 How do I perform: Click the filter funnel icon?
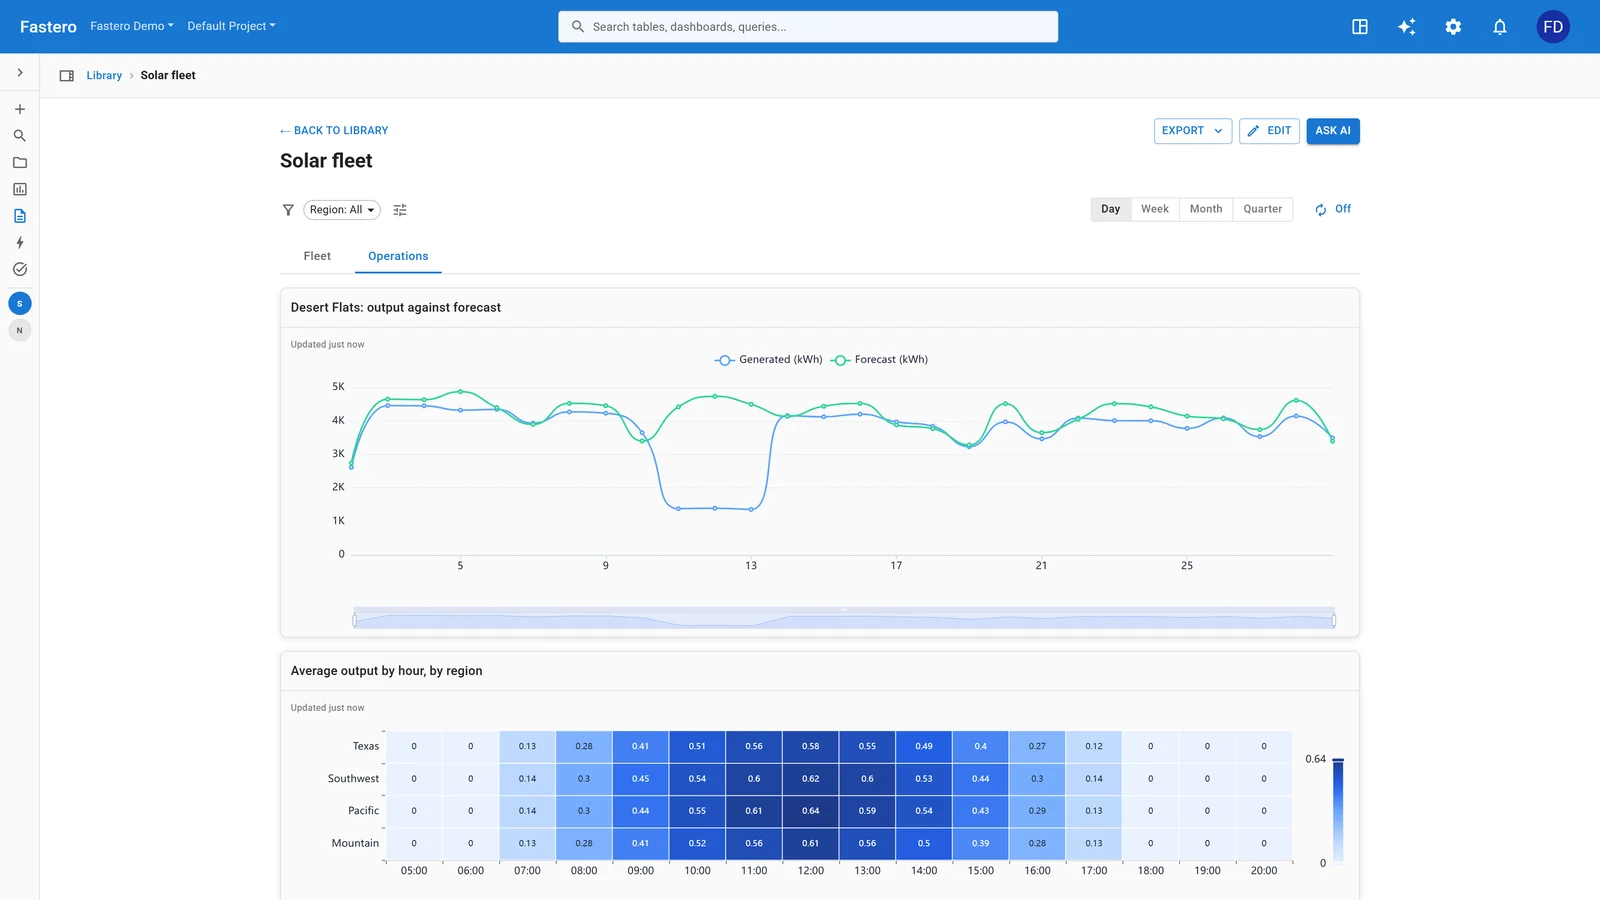click(x=288, y=210)
